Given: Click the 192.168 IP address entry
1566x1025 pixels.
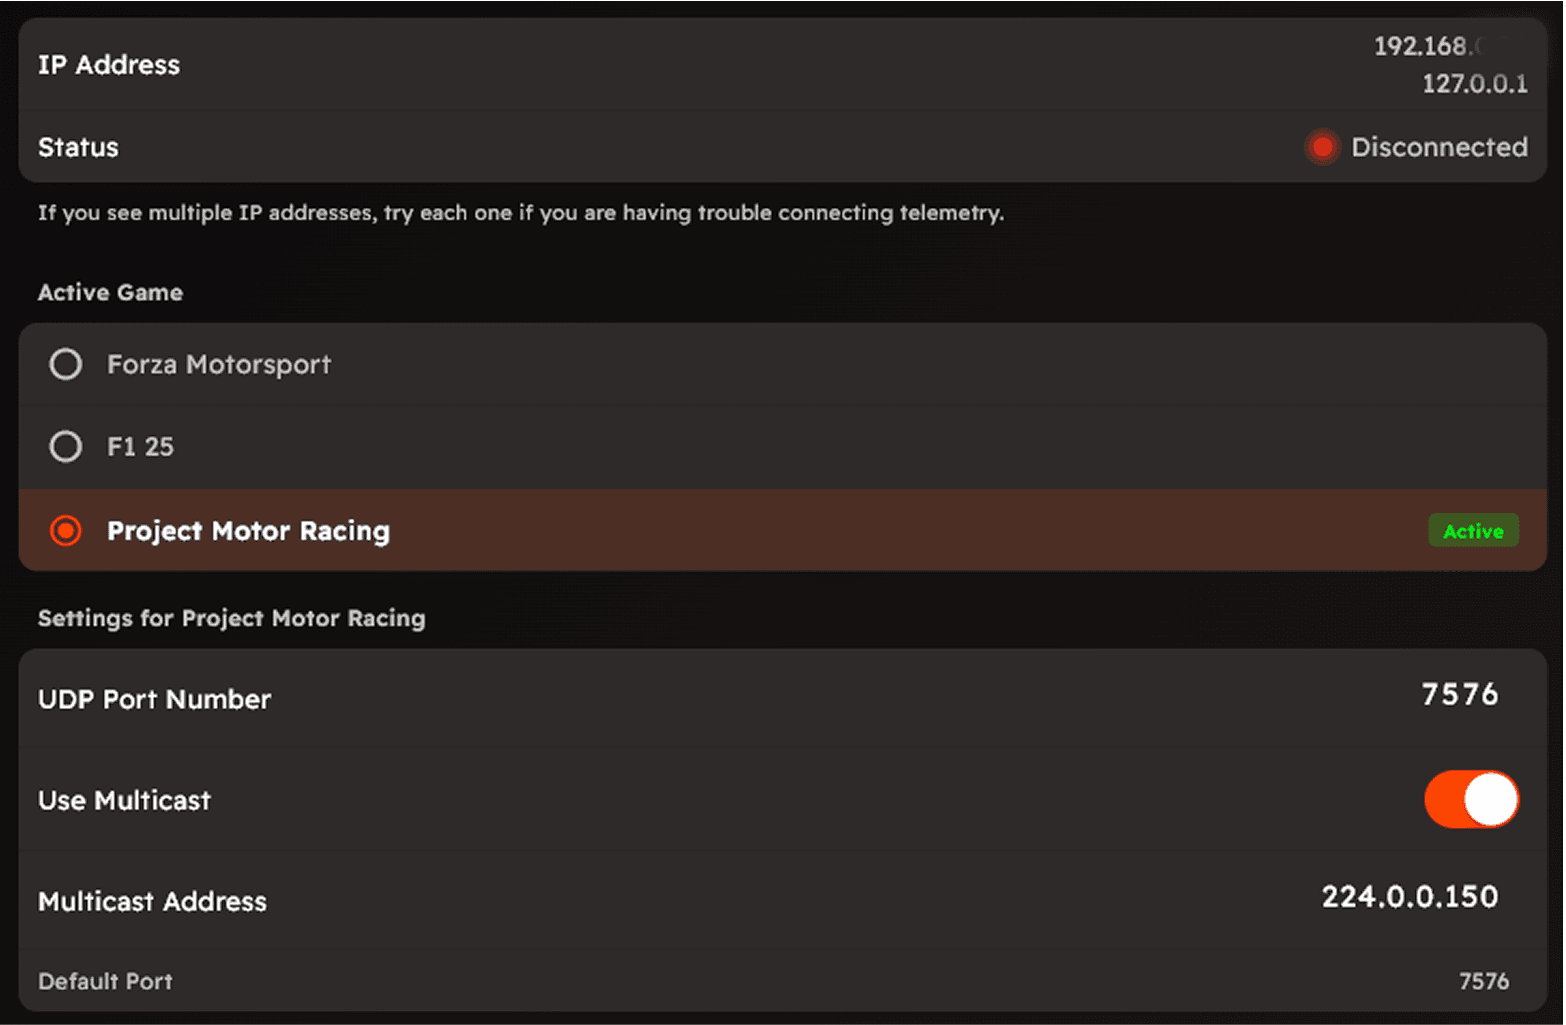Looking at the screenshot, I should pos(1430,46).
